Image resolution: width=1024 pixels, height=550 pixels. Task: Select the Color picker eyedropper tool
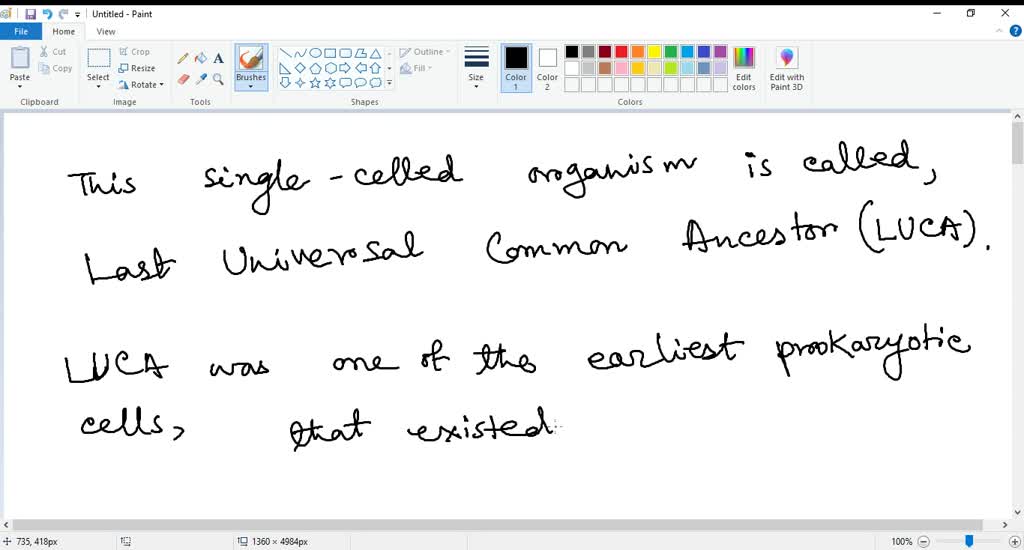200,79
